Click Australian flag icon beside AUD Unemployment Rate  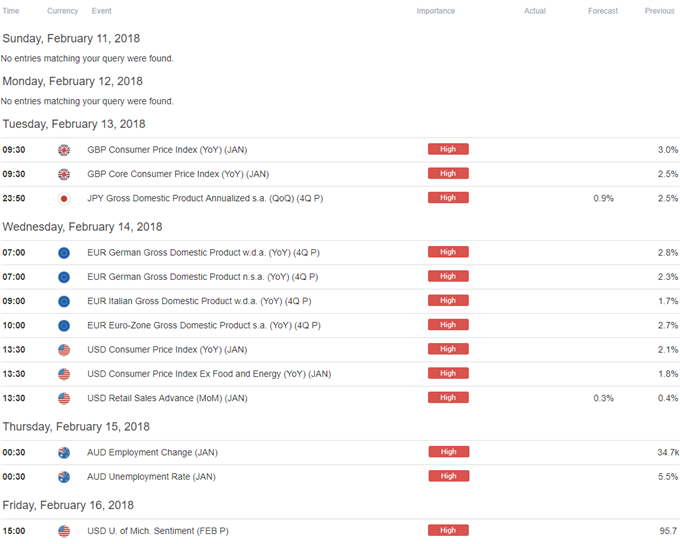[x=64, y=477]
